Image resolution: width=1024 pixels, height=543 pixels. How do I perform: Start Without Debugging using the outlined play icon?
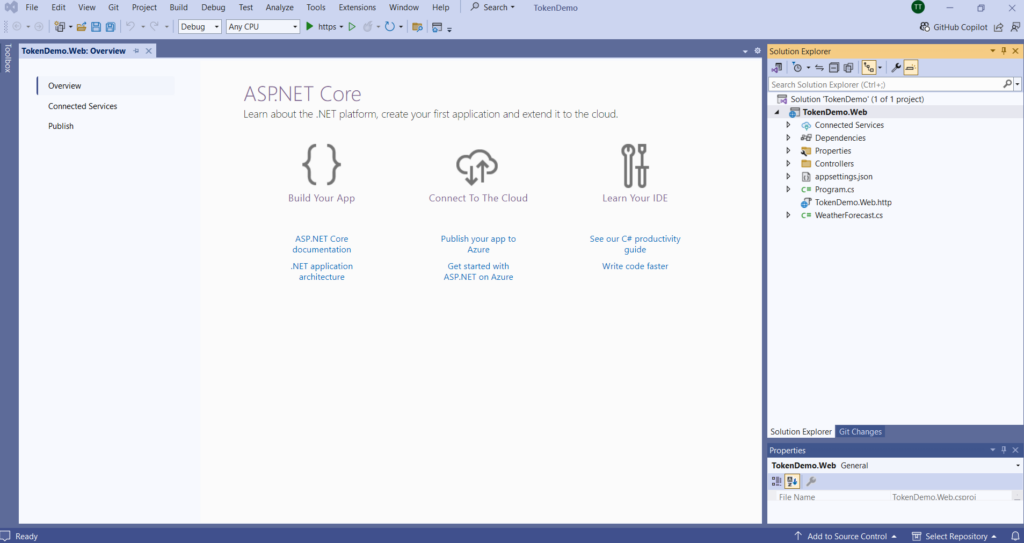point(352,27)
